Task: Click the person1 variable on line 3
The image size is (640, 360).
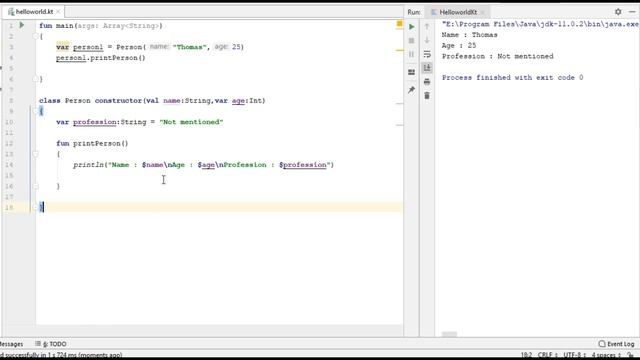Action: [x=88, y=47]
